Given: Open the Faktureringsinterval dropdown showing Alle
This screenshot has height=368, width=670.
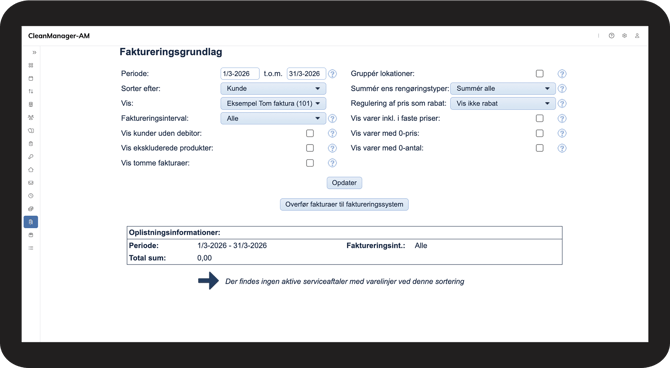Looking at the screenshot, I should coord(273,118).
